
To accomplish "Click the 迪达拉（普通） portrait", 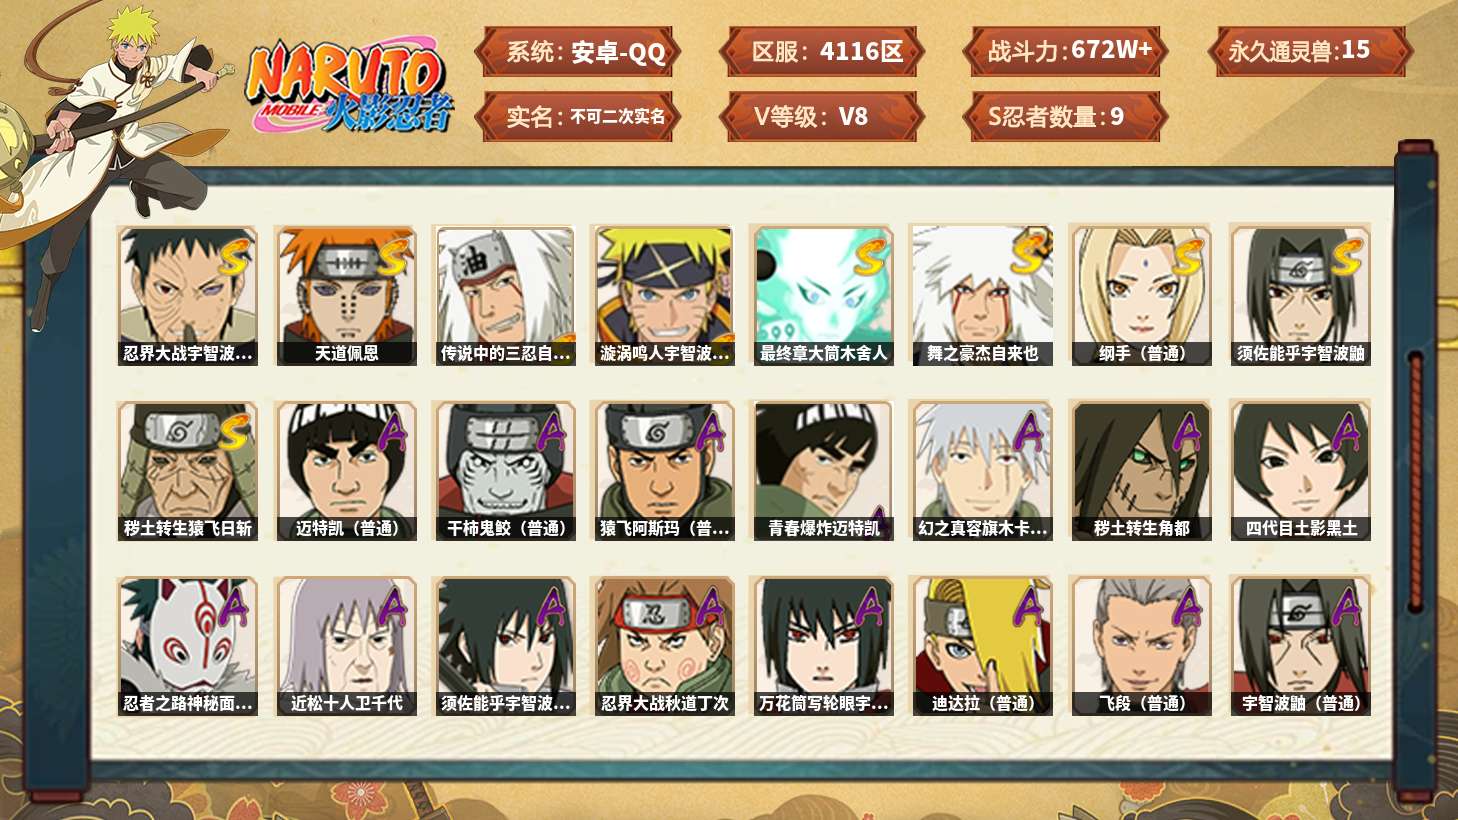I will point(982,646).
